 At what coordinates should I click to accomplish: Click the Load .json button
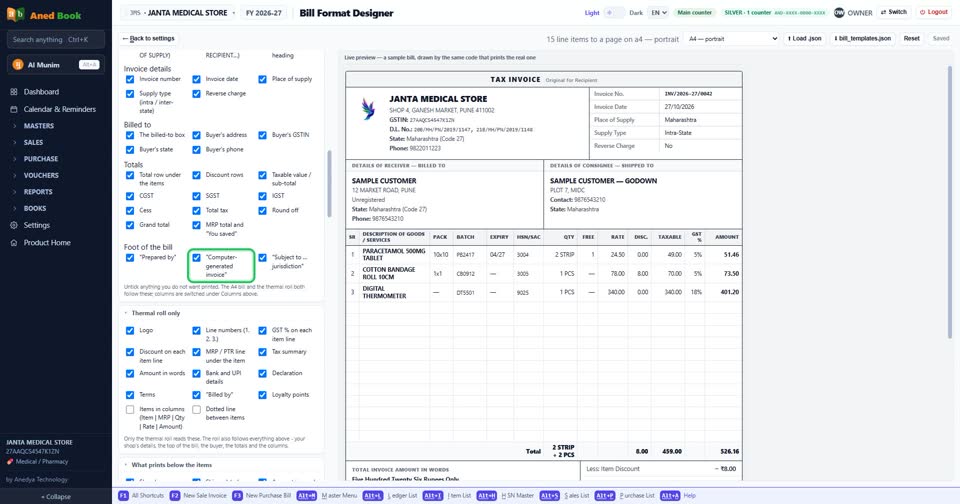[804, 39]
